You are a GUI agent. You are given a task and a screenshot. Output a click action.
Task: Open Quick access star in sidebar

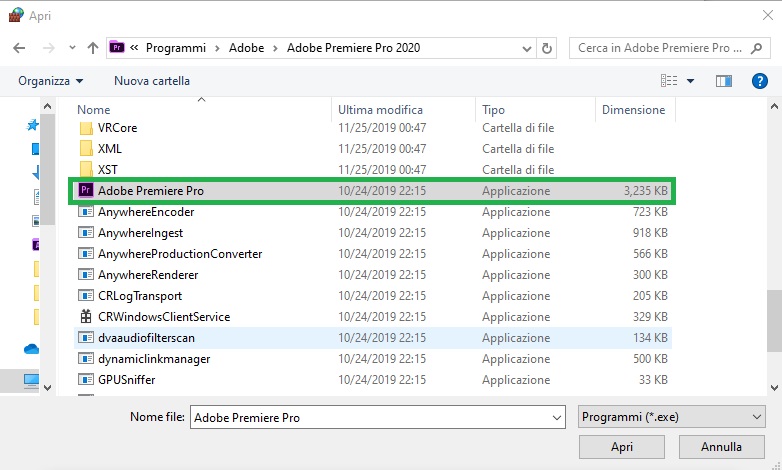click(x=32, y=125)
